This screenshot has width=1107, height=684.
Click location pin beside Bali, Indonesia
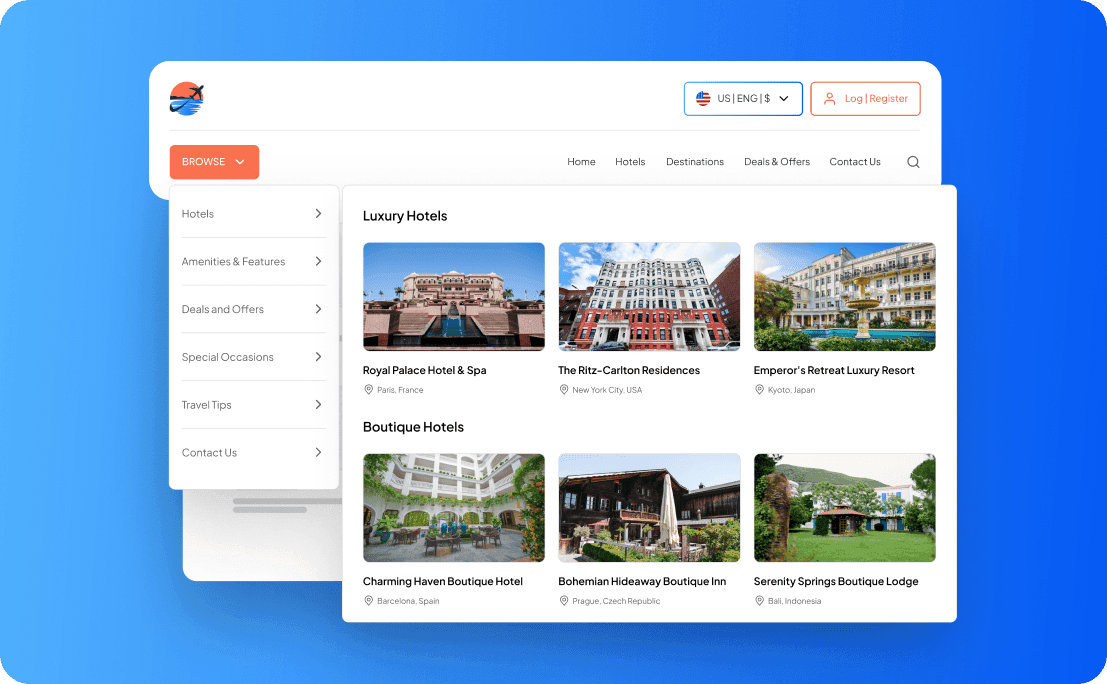pyautogui.click(x=759, y=601)
